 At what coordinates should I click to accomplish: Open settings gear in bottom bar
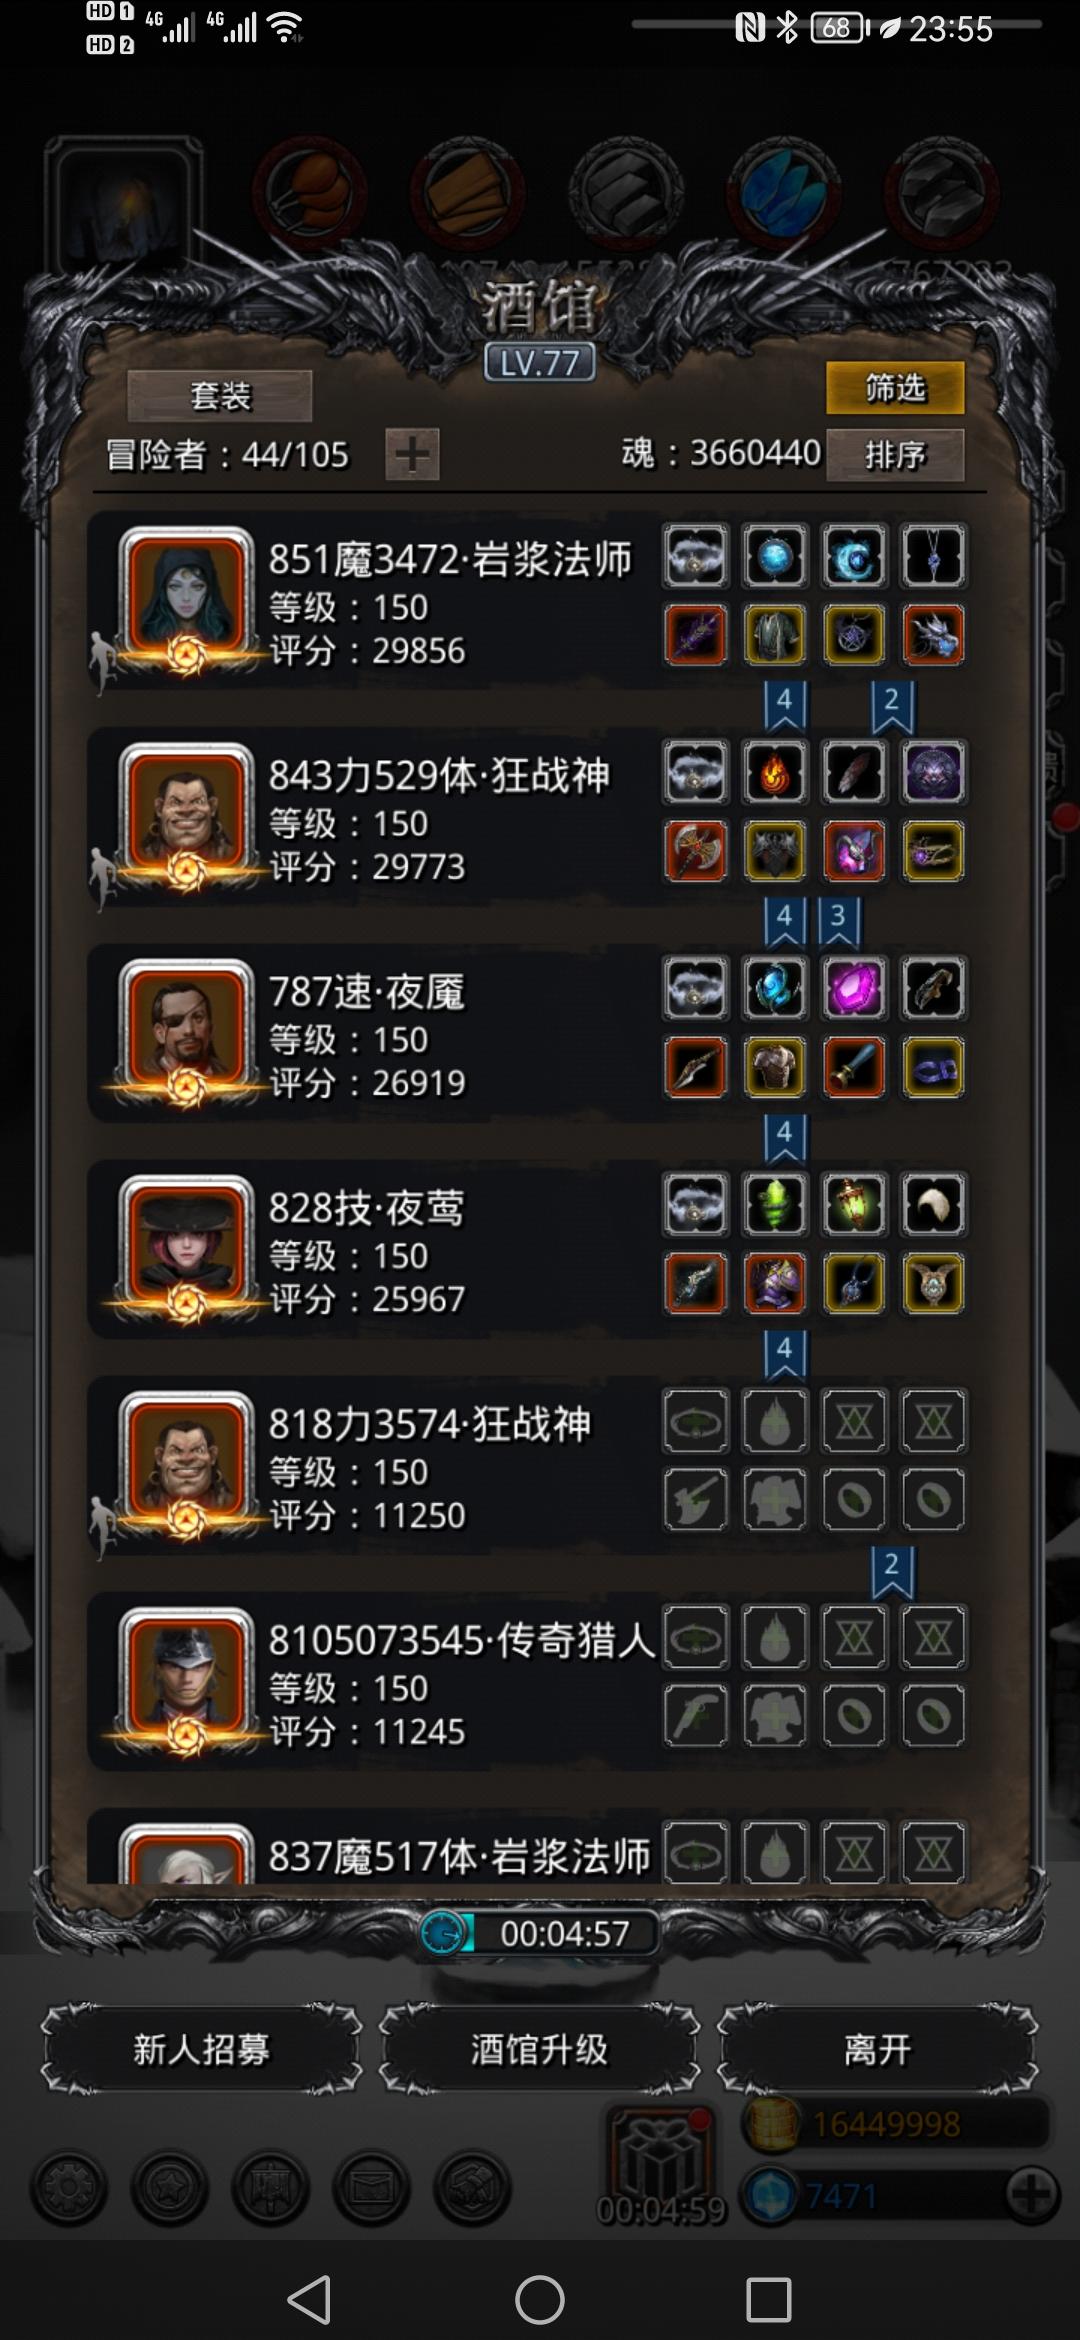click(x=68, y=2188)
